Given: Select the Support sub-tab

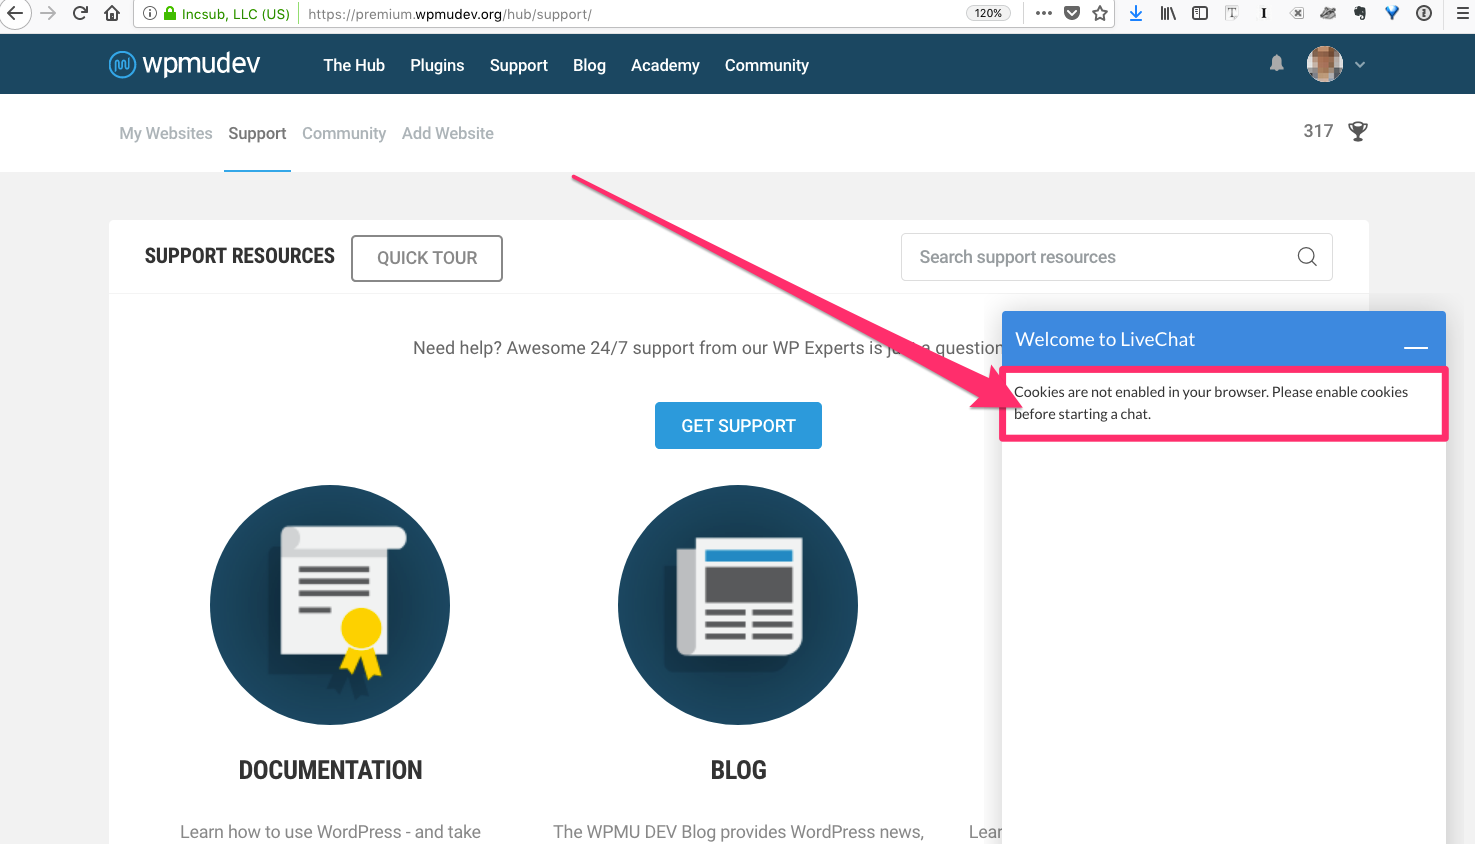Looking at the screenshot, I should point(257,133).
